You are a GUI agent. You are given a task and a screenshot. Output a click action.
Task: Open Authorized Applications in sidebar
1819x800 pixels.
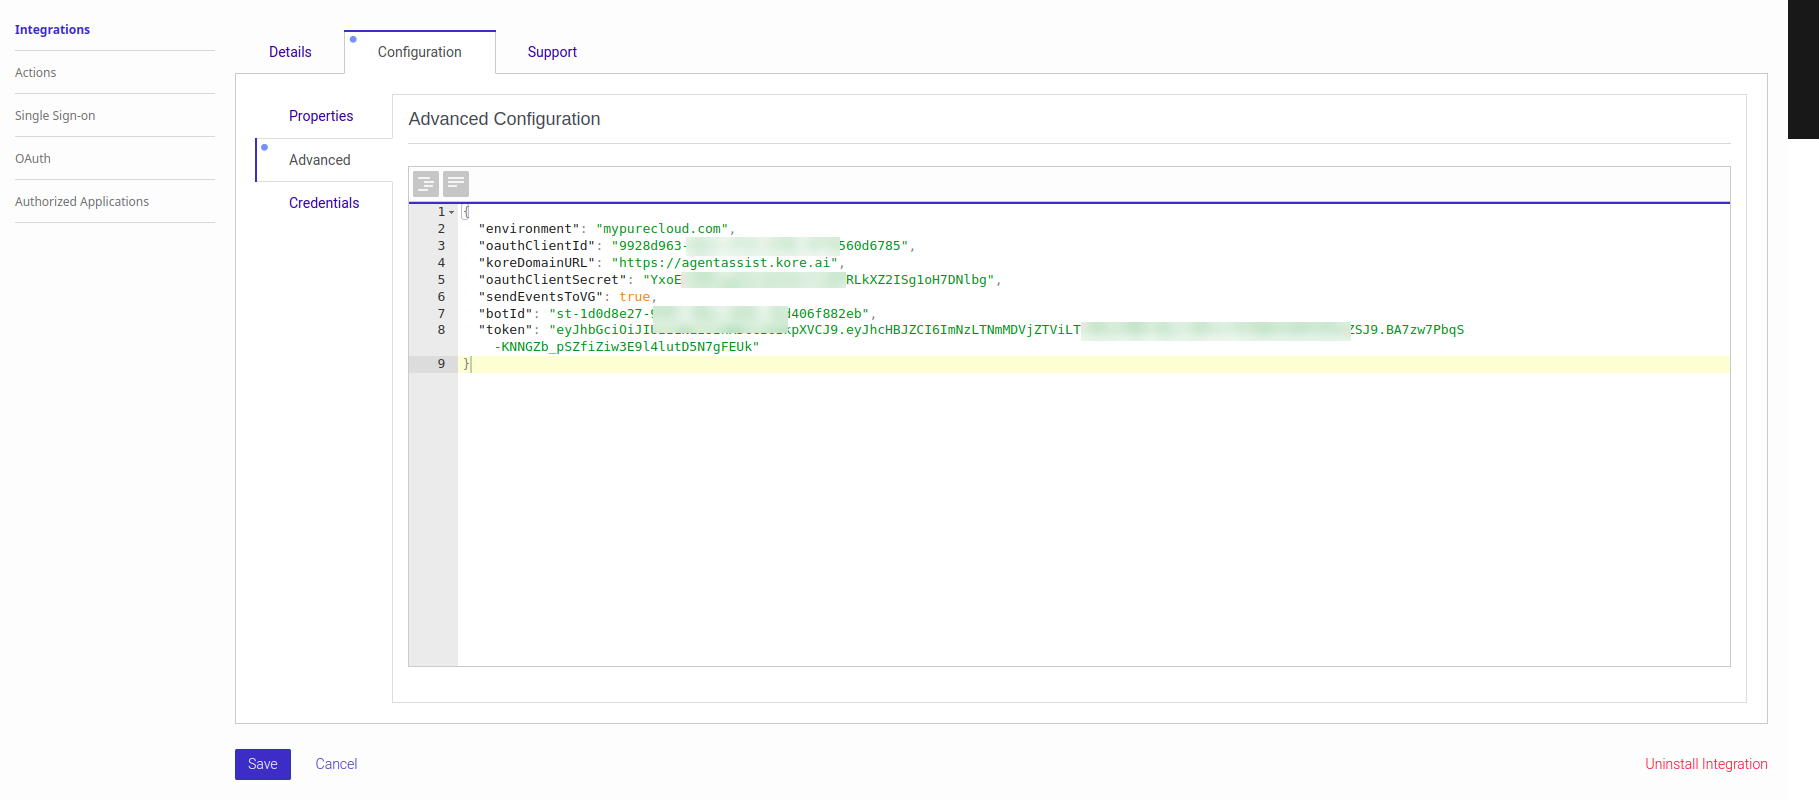82,202
